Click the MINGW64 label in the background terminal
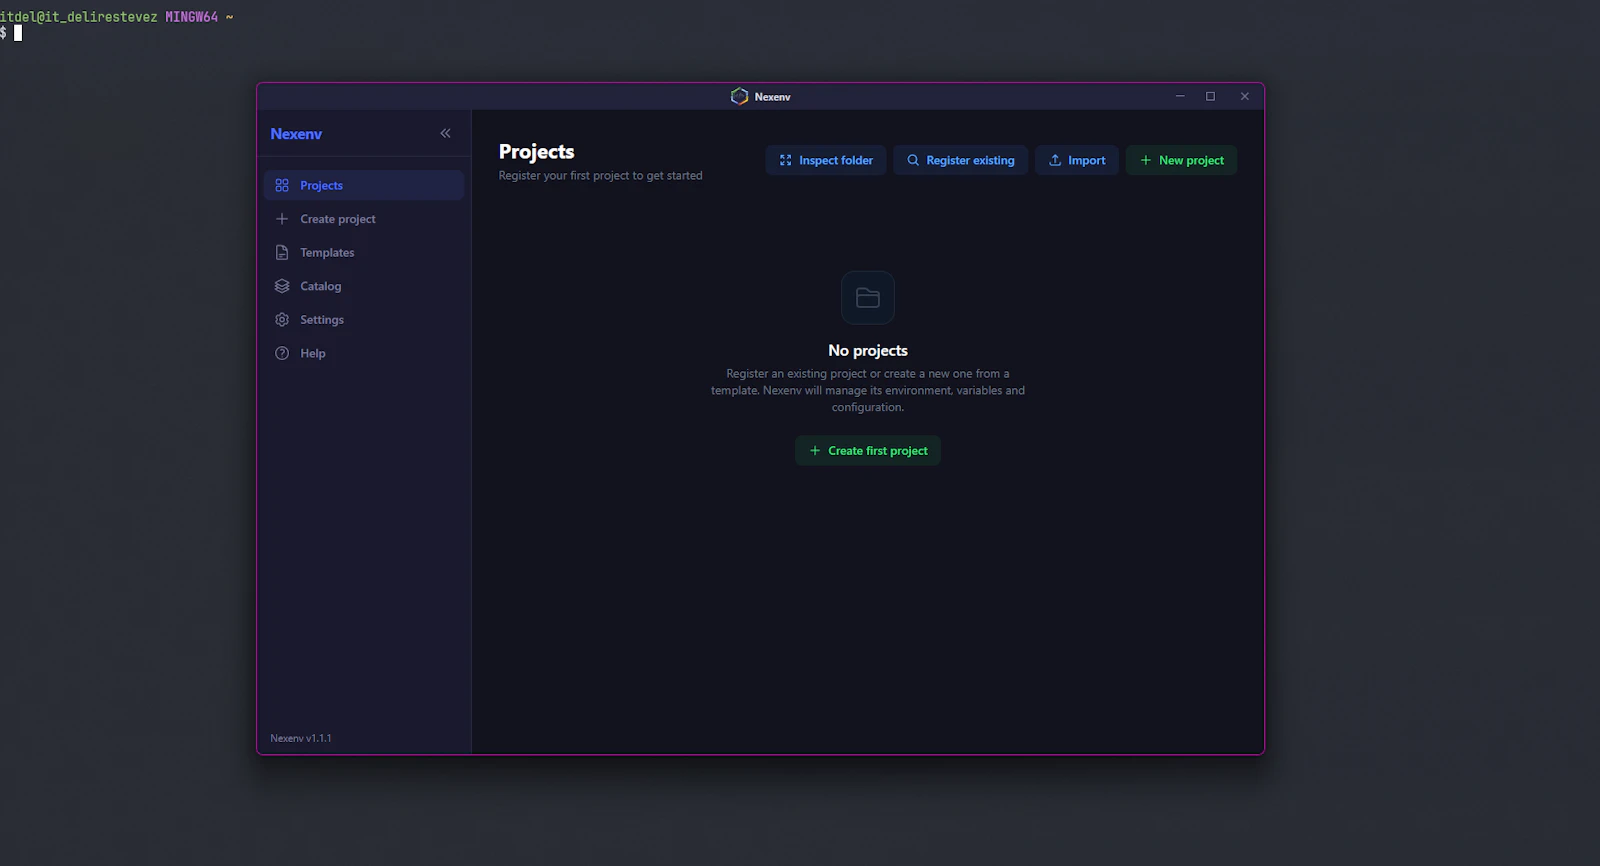Viewport: 1600px width, 866px height. pos(191,17)
